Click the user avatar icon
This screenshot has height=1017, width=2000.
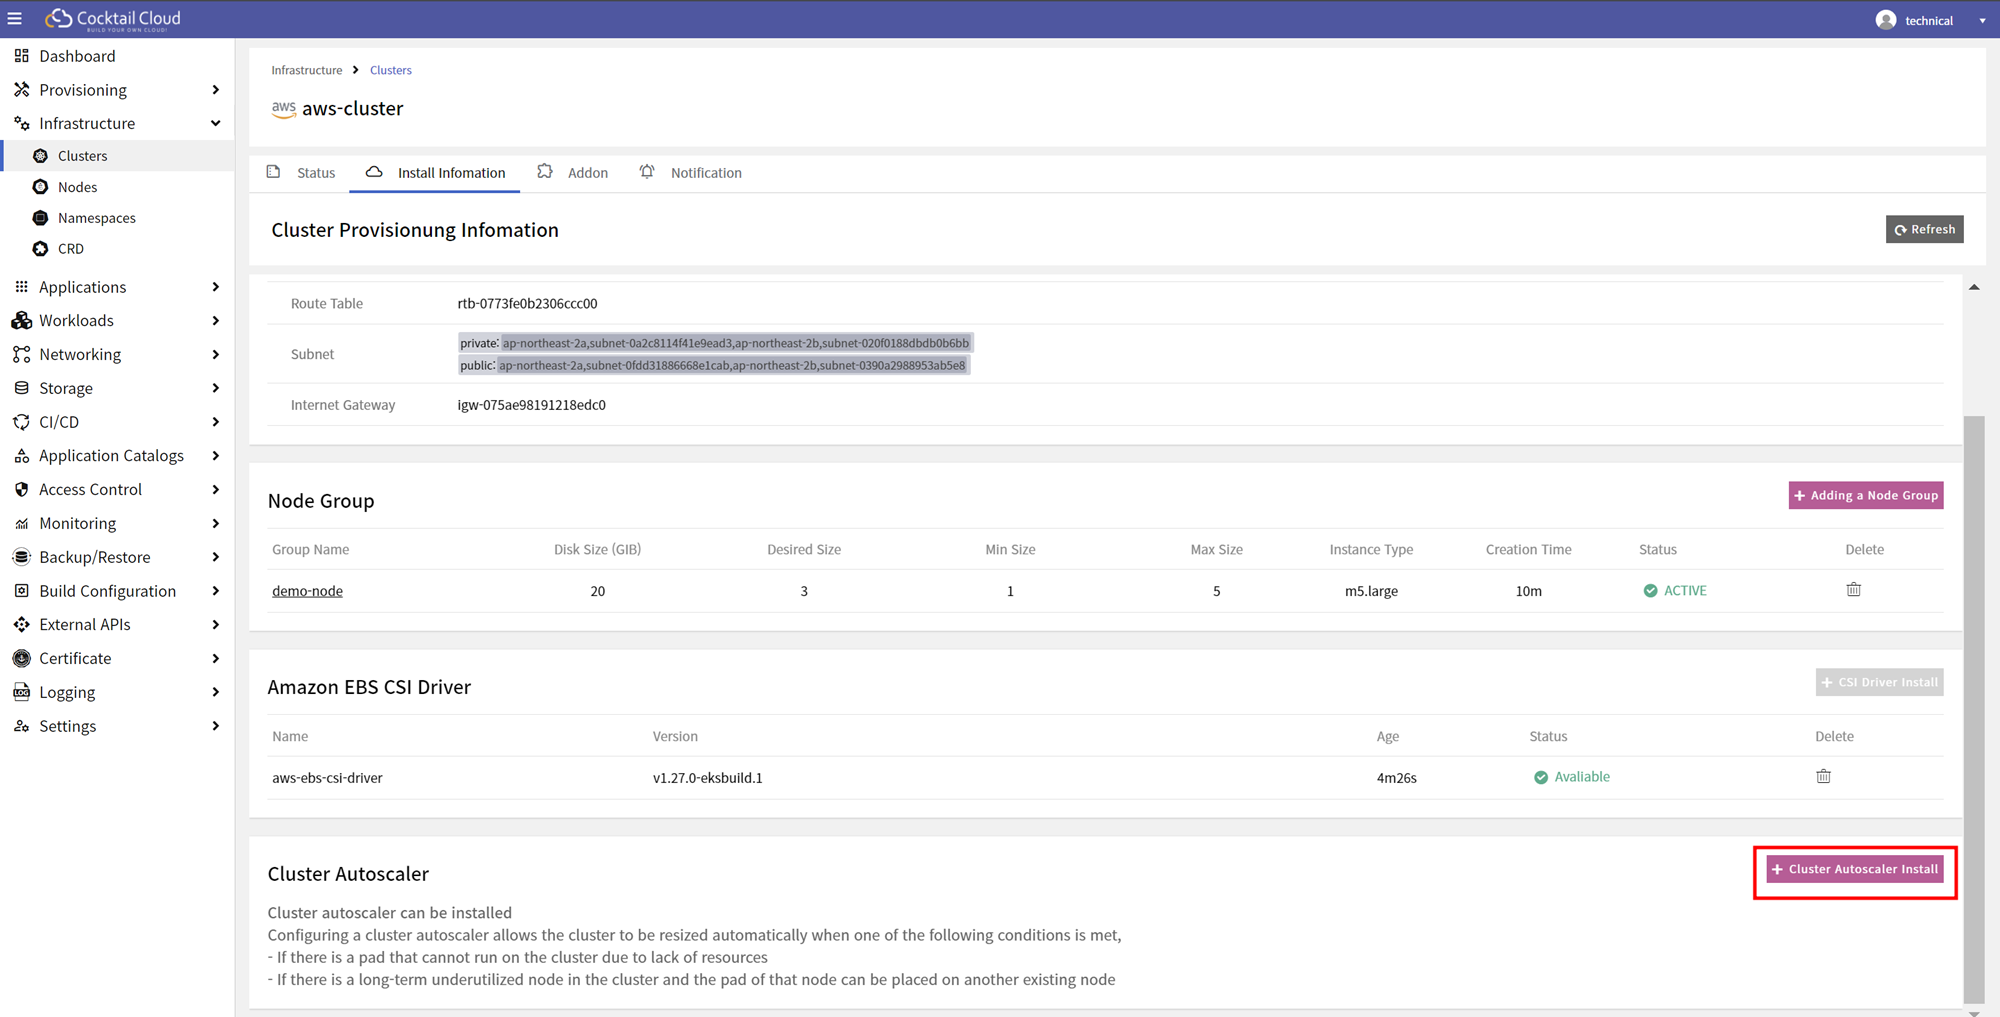point(1885,20)
